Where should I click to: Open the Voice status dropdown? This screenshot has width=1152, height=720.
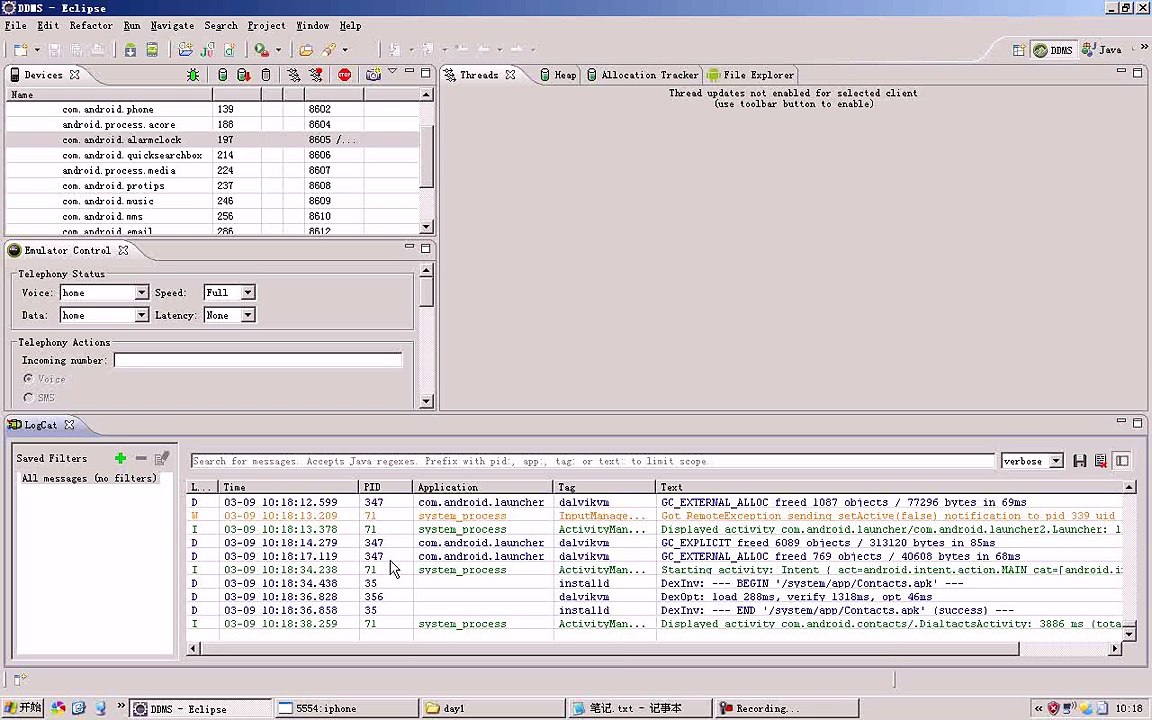point(141,293)
